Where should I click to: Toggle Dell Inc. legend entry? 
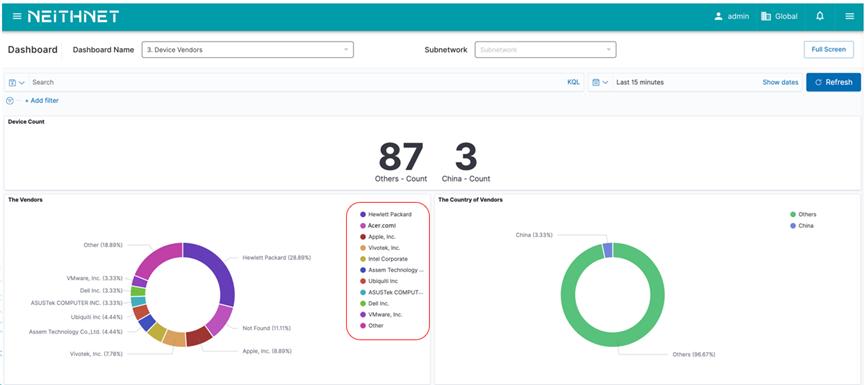pos(375,303)
